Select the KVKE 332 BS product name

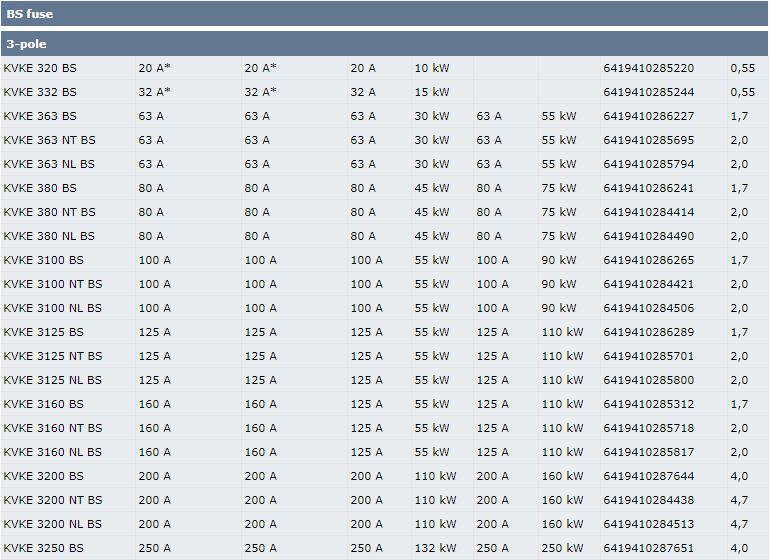[x=40, y=92]
